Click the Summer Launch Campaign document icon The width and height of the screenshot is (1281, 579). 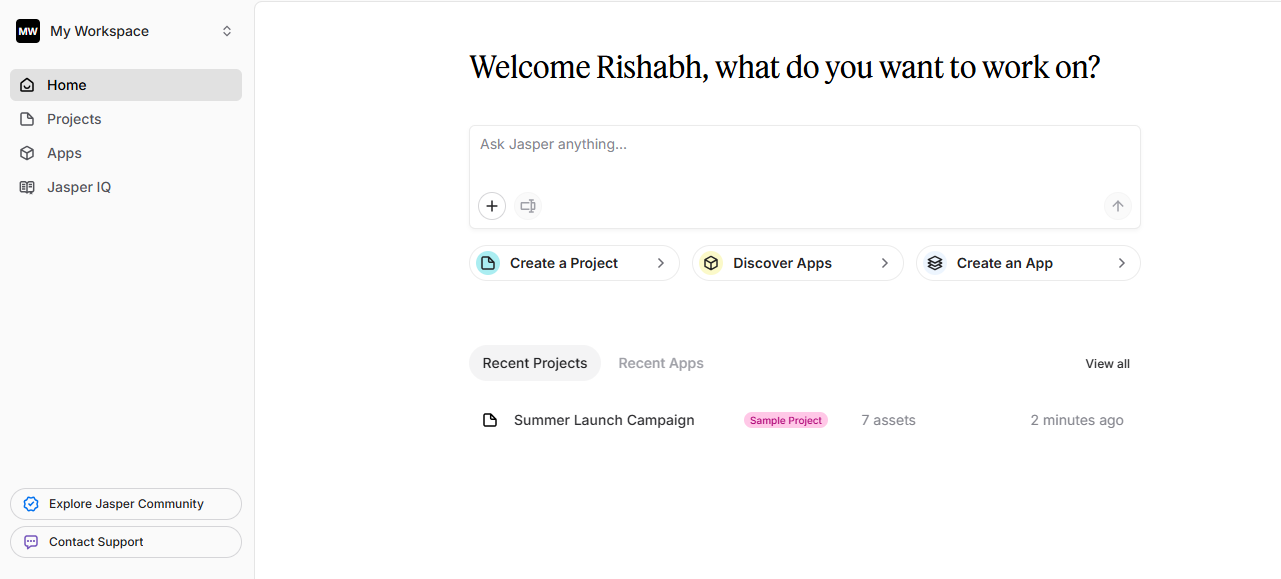[x=490, y=420]
